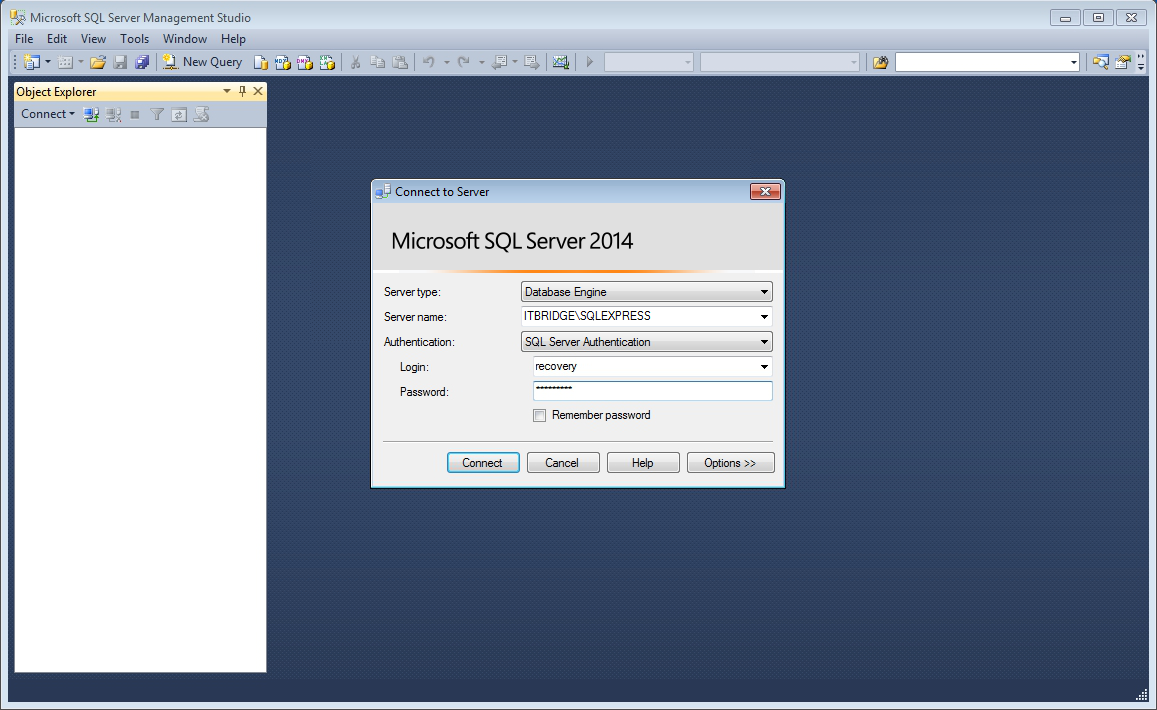Click the Filter funnel icon in Object Explorer
1157x710 pixels.
coord(156,114)
